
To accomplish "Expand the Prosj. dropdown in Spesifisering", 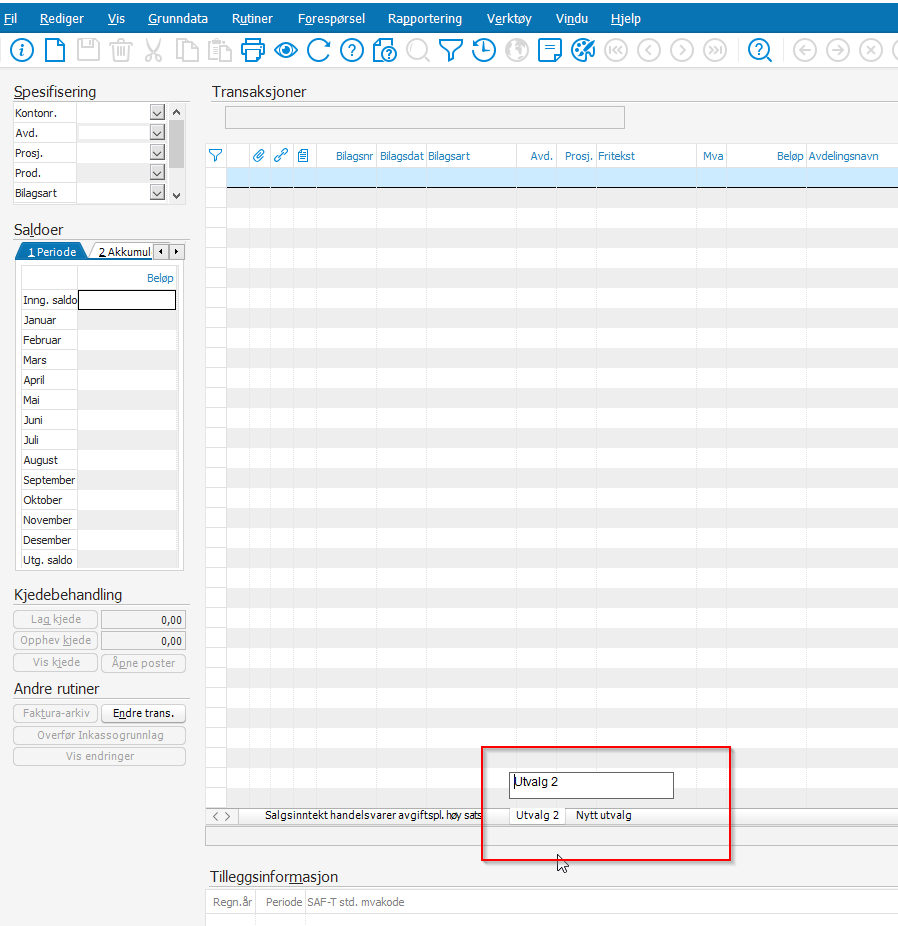I will pos(157,153).
